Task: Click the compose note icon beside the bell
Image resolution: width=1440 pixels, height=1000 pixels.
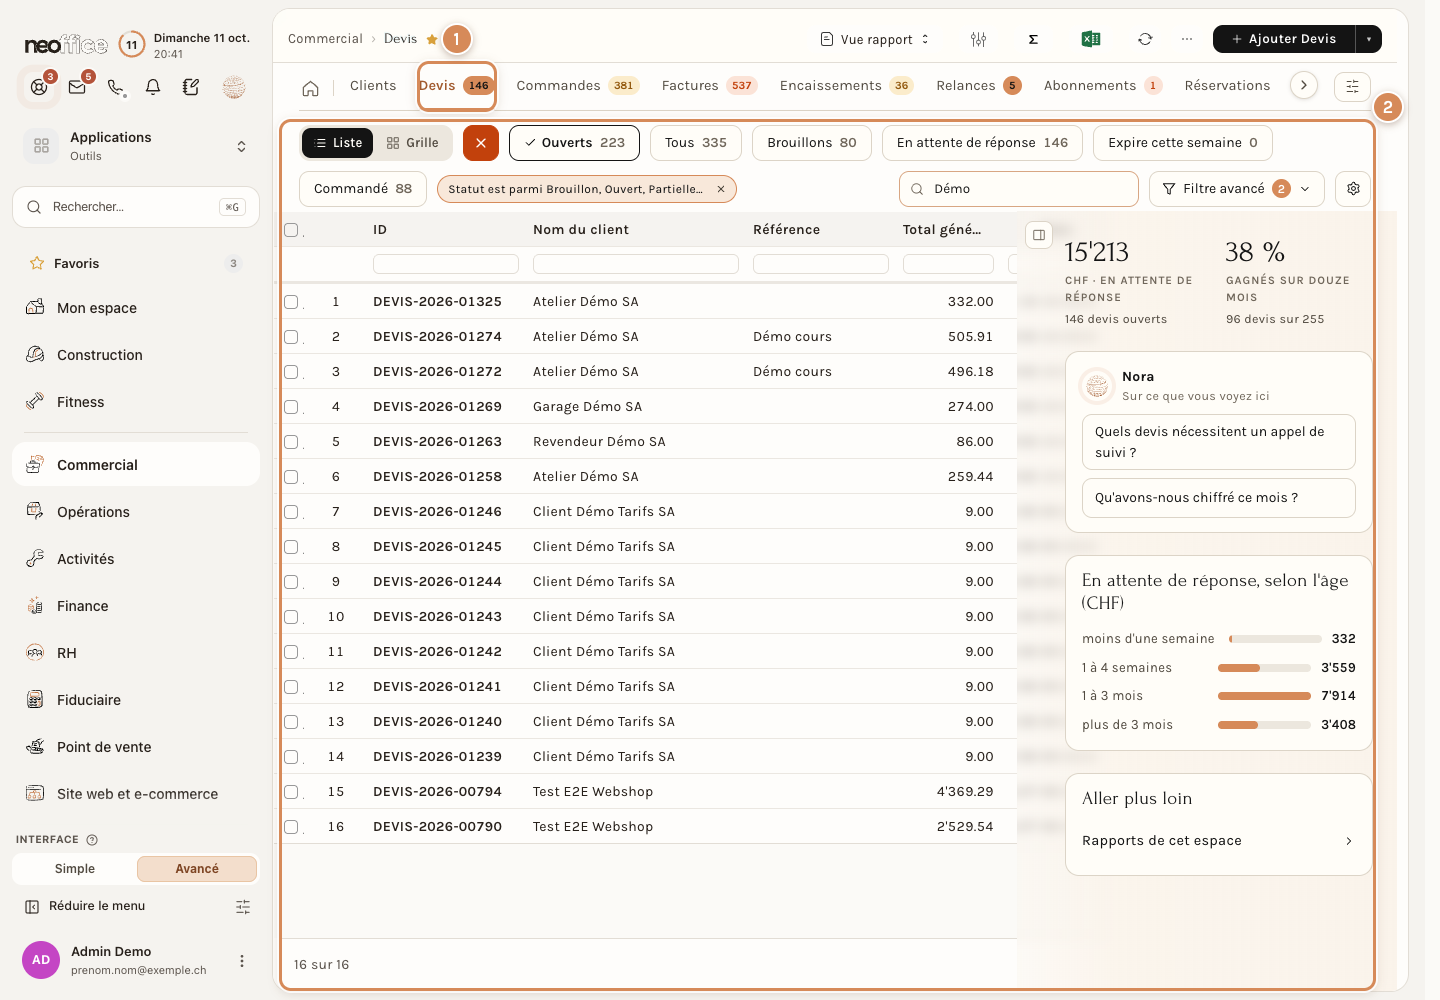Action: 191,87
